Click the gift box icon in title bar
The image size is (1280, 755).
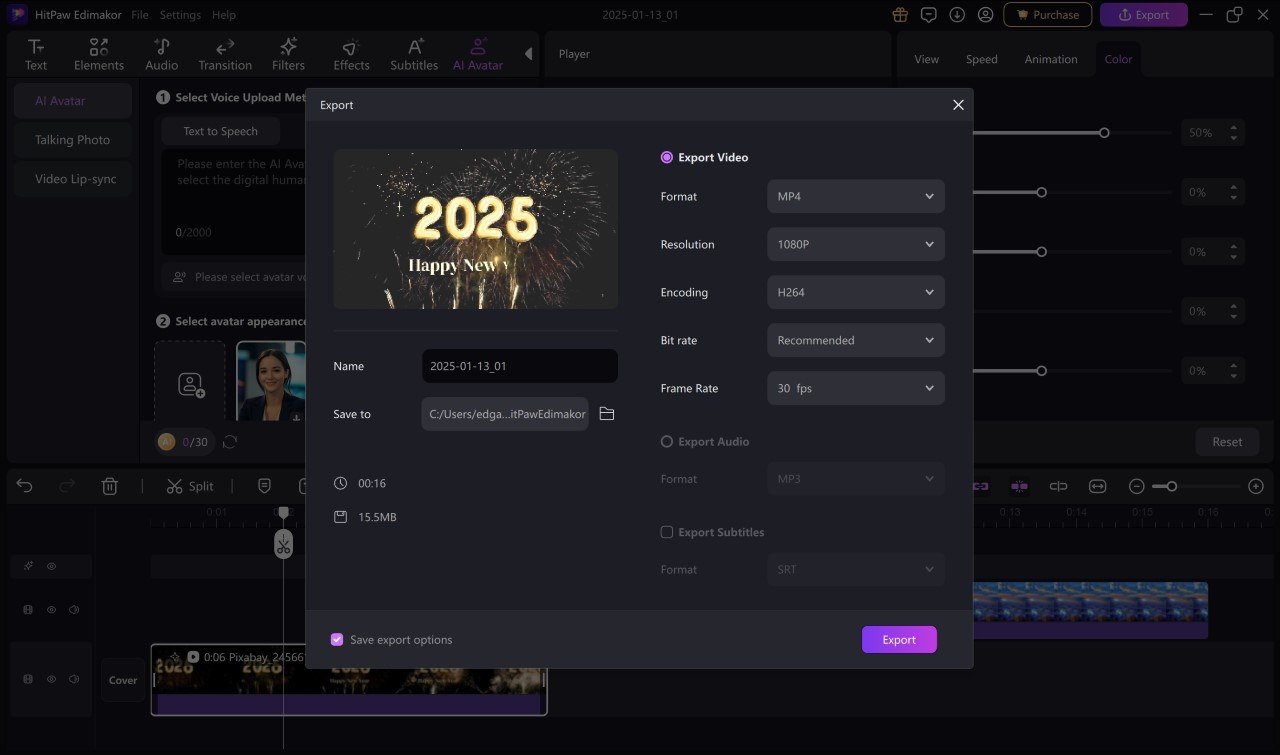pyautogui.click(x=900, y=15)
